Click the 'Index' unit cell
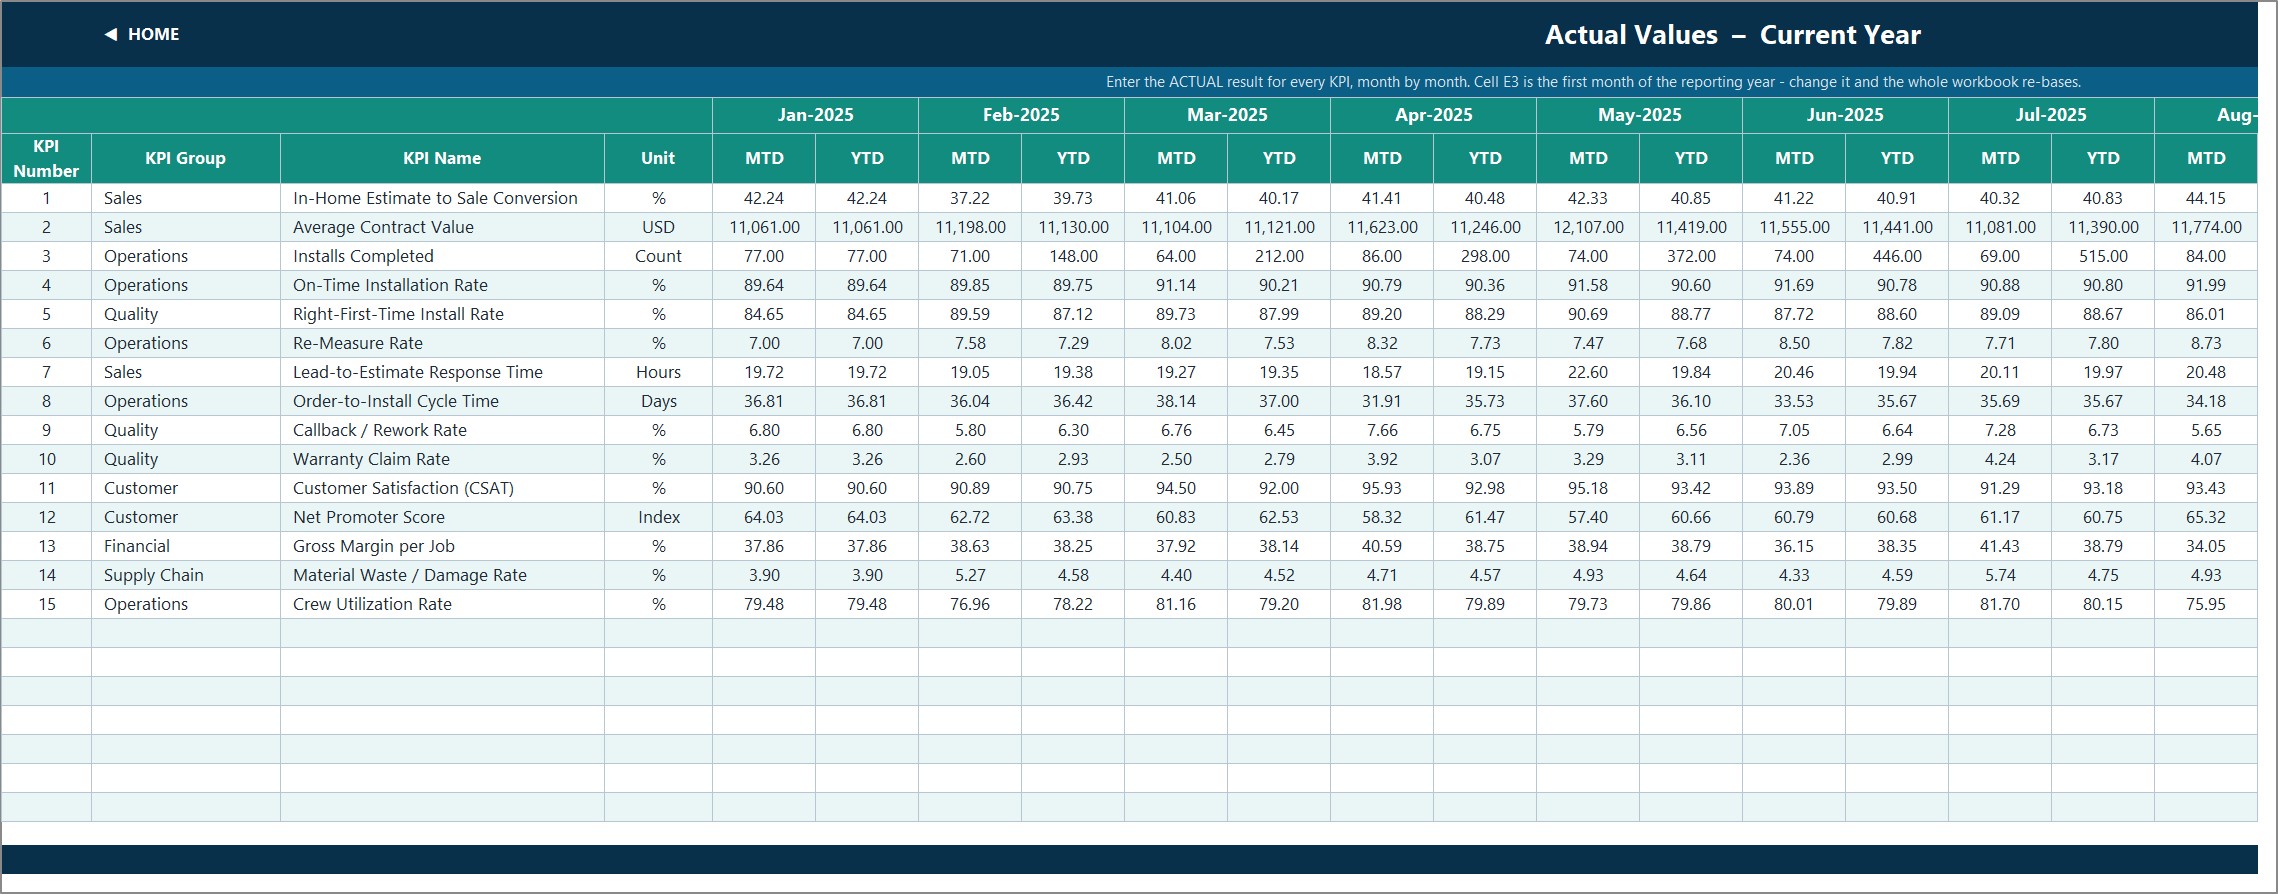The width and height of the screenshot is (2278, 894). pos(658,517)
